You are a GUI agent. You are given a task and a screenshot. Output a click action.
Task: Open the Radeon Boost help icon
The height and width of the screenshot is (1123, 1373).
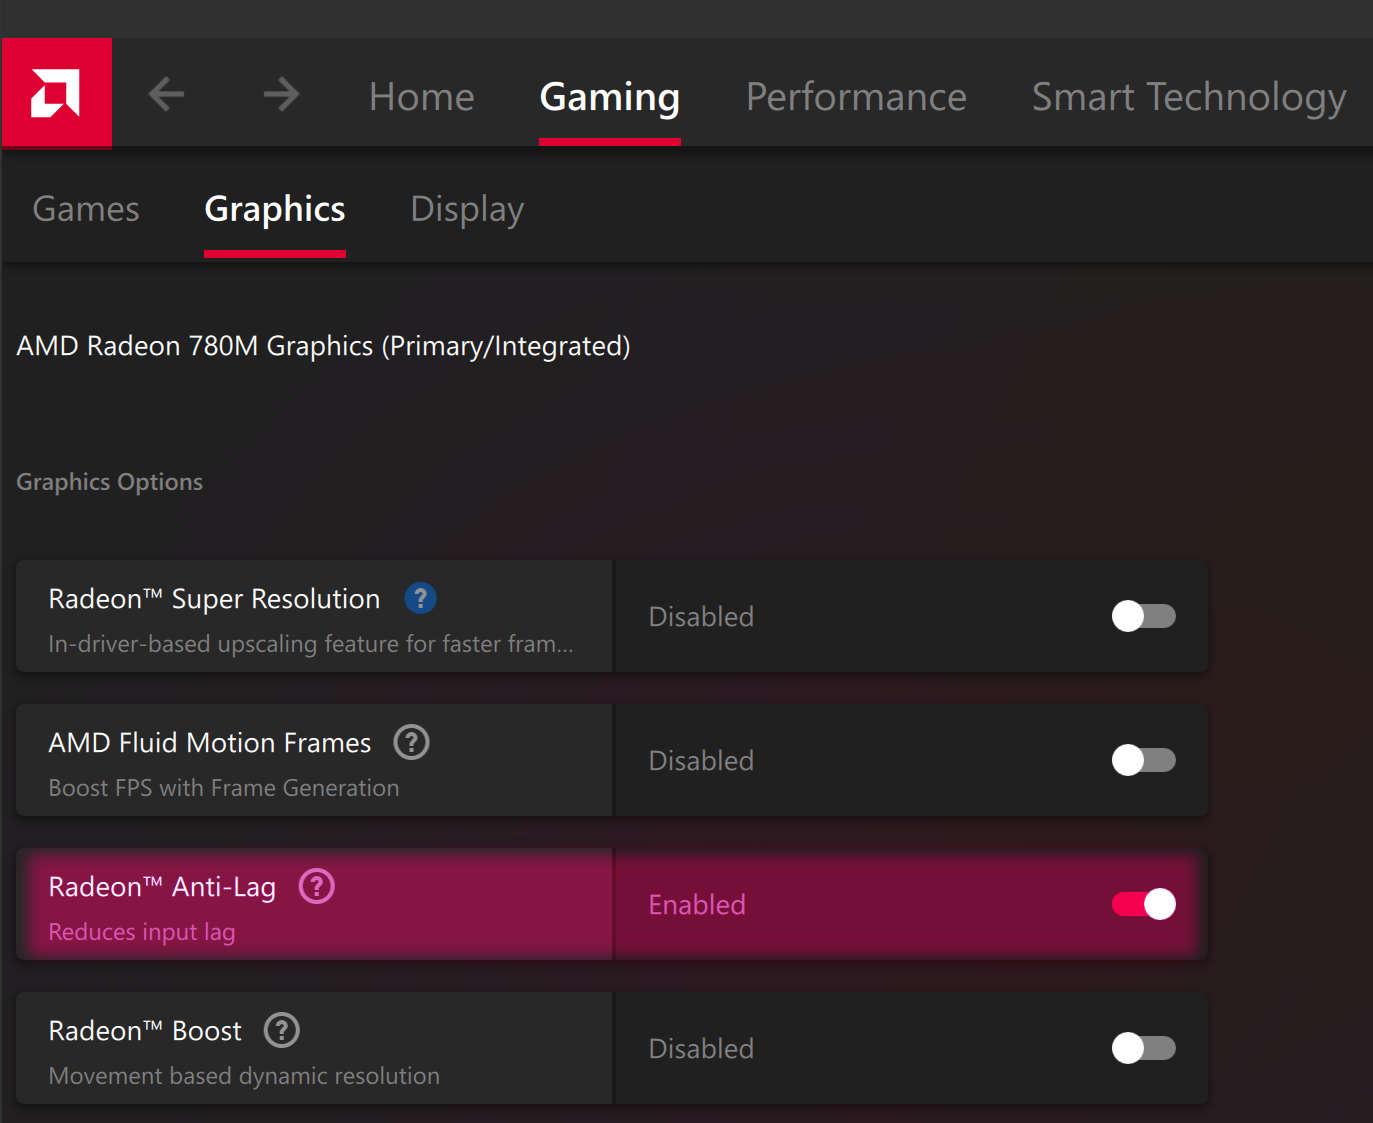281,1030
